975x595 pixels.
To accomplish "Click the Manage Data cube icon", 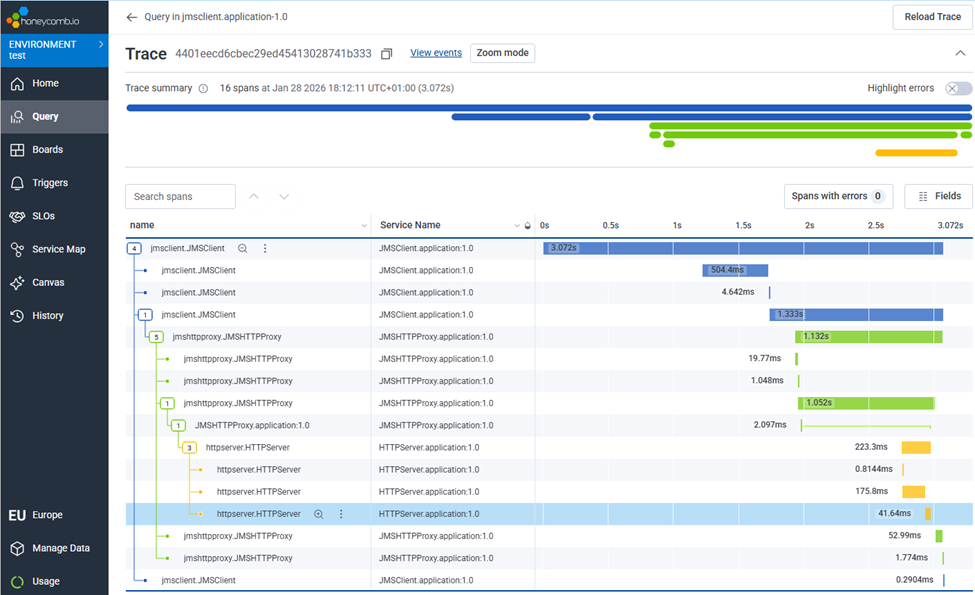I will [x=17, y=548].
